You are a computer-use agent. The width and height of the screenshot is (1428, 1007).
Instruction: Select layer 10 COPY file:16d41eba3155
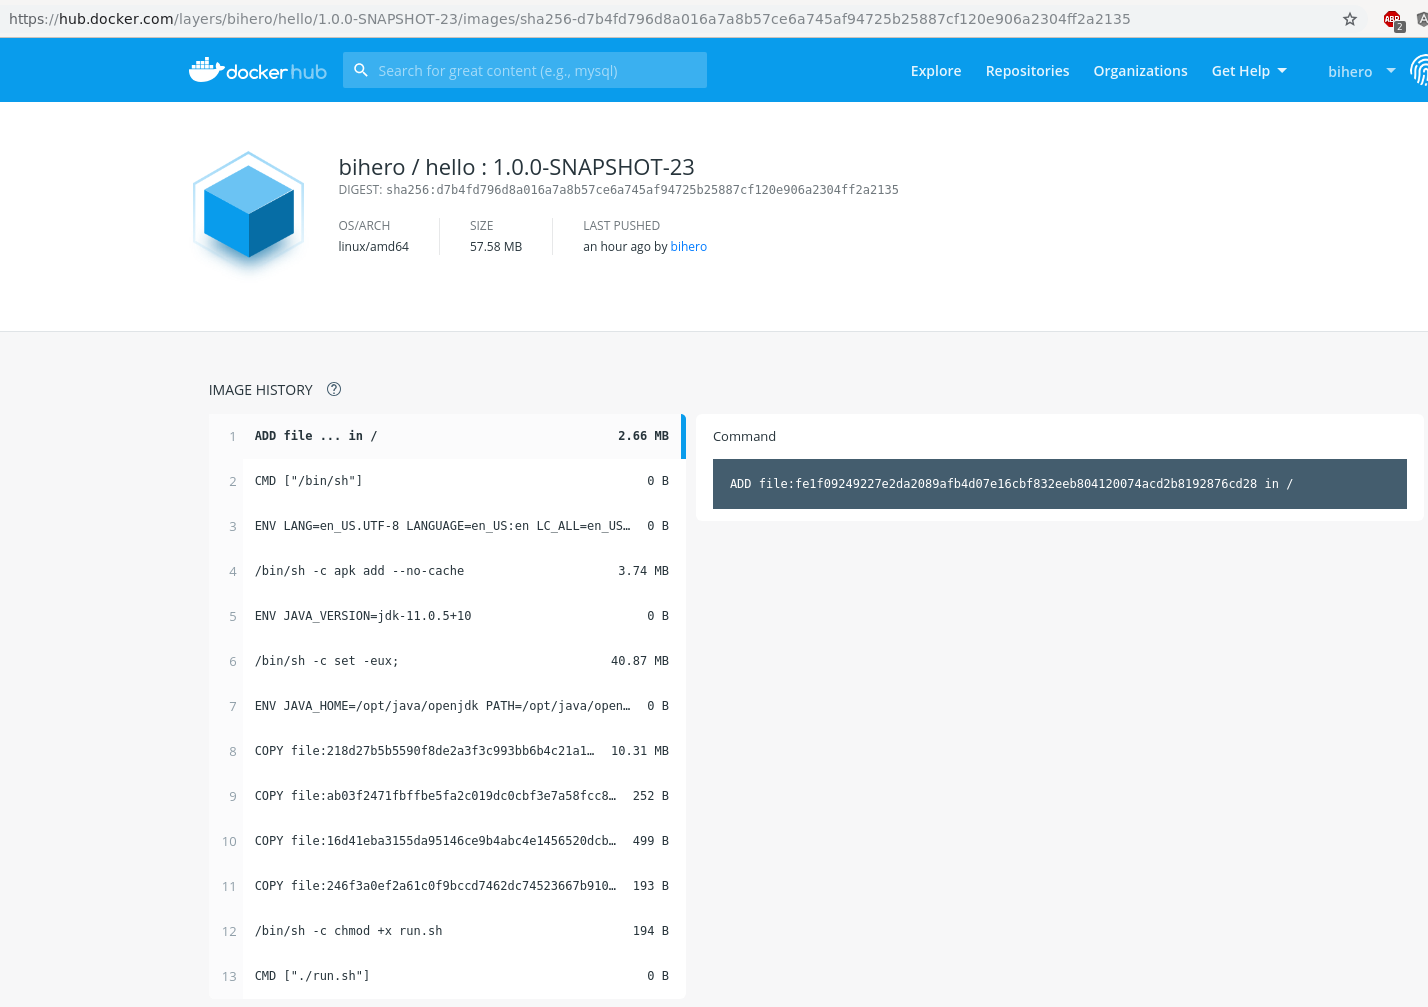(447, 841)
